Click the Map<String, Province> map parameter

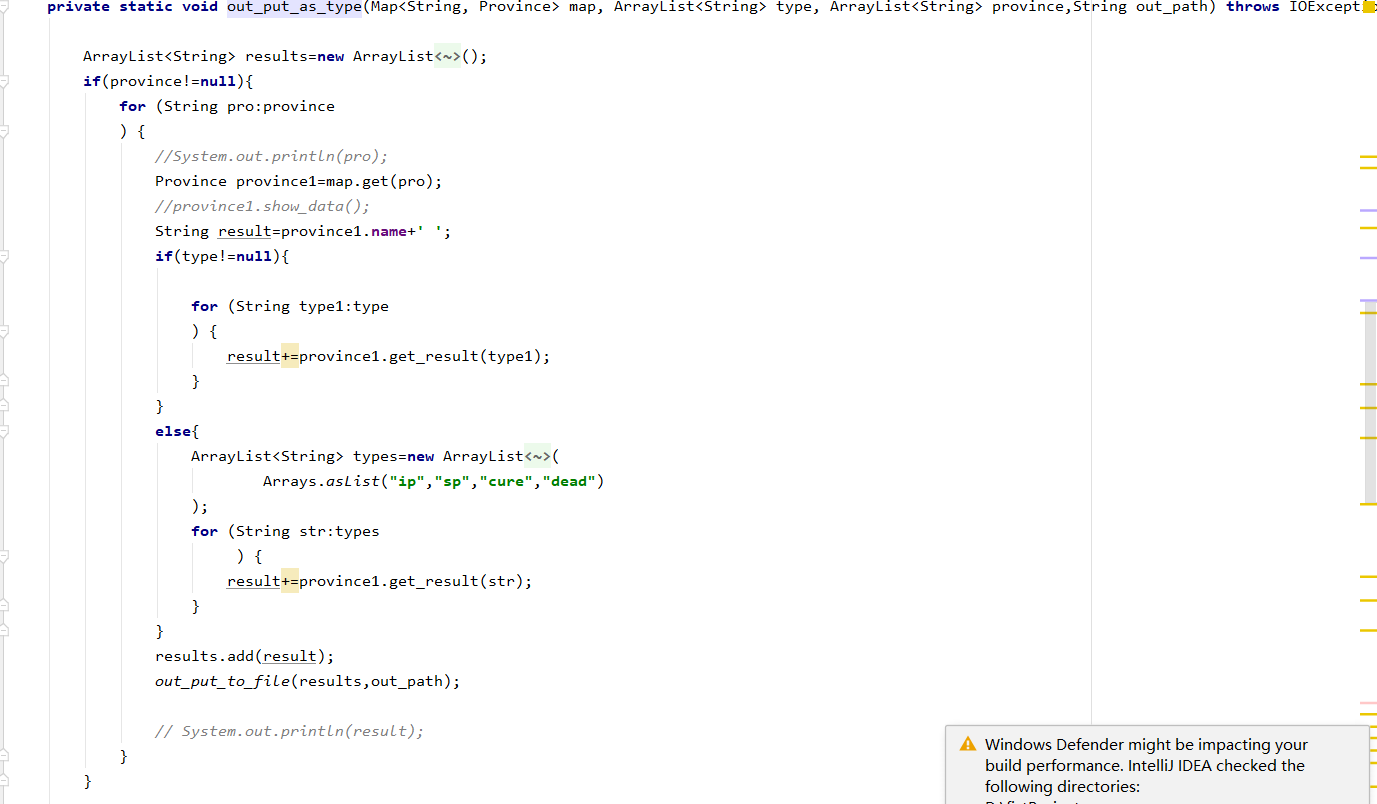coord(483,7)
